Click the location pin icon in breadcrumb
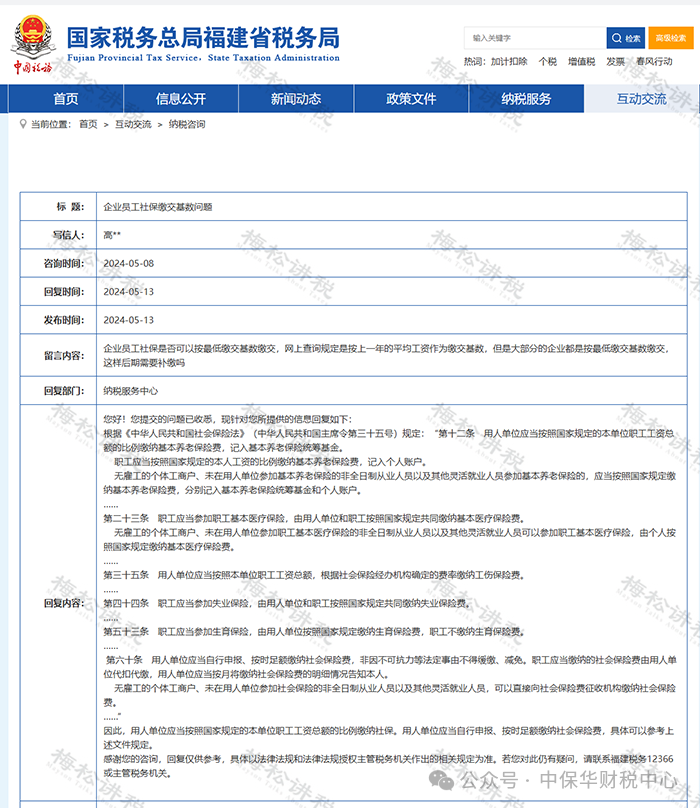 [23, 124]
